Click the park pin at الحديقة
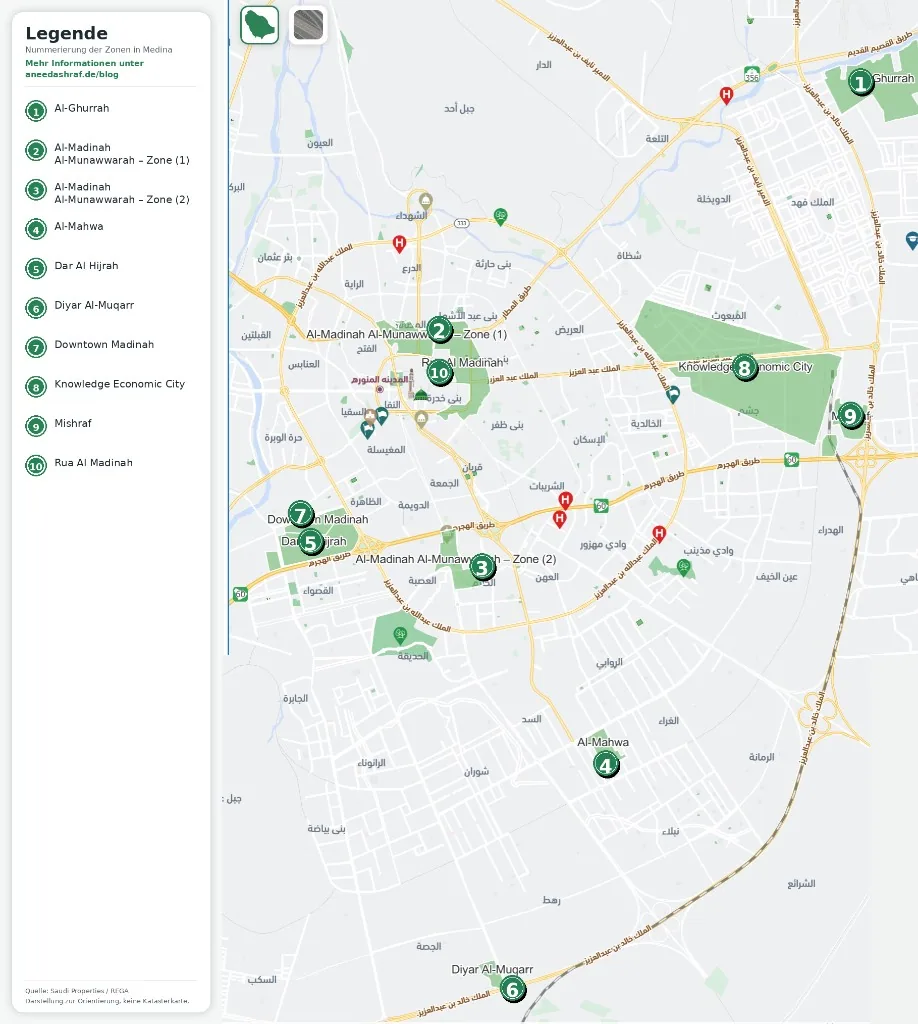918x1024 pixels. [400, 635]
